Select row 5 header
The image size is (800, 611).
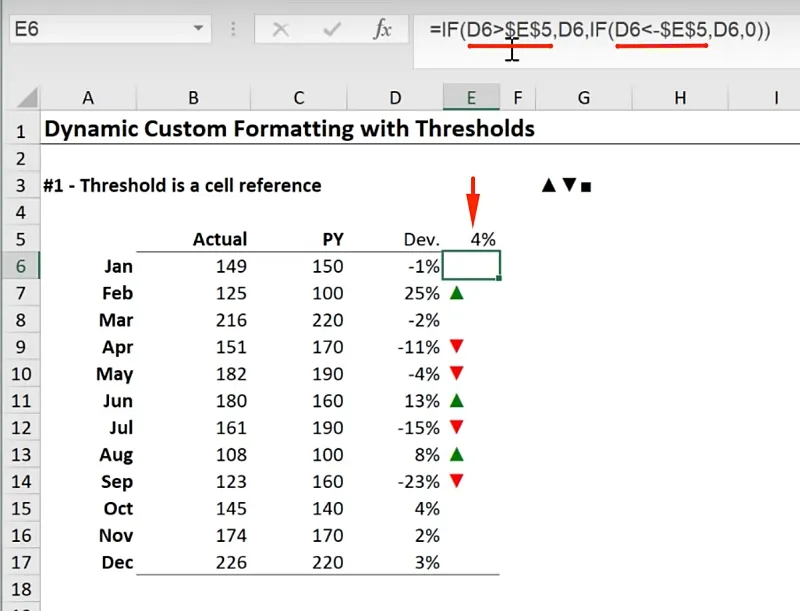point(19,239)
